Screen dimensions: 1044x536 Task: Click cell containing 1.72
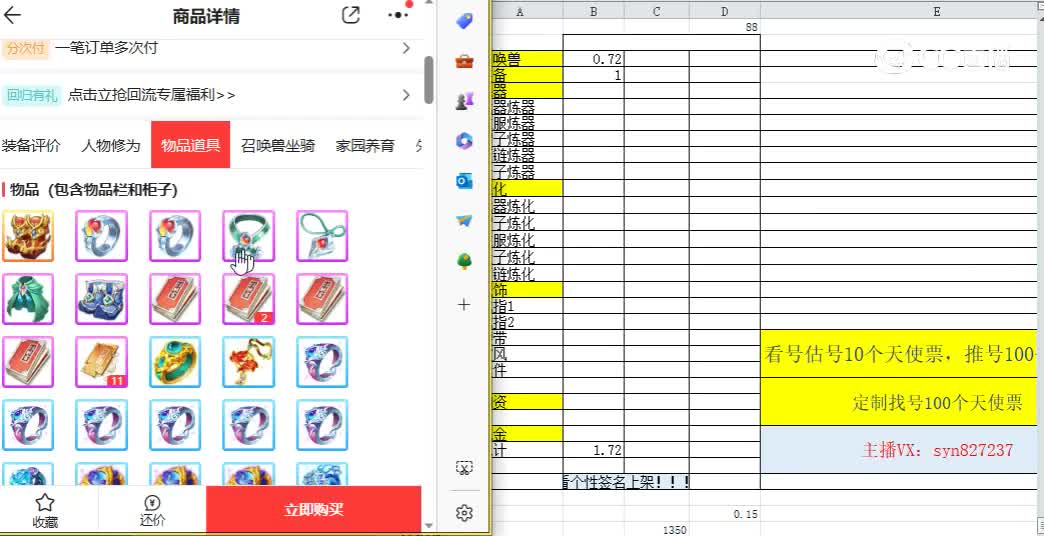[593, 451]
